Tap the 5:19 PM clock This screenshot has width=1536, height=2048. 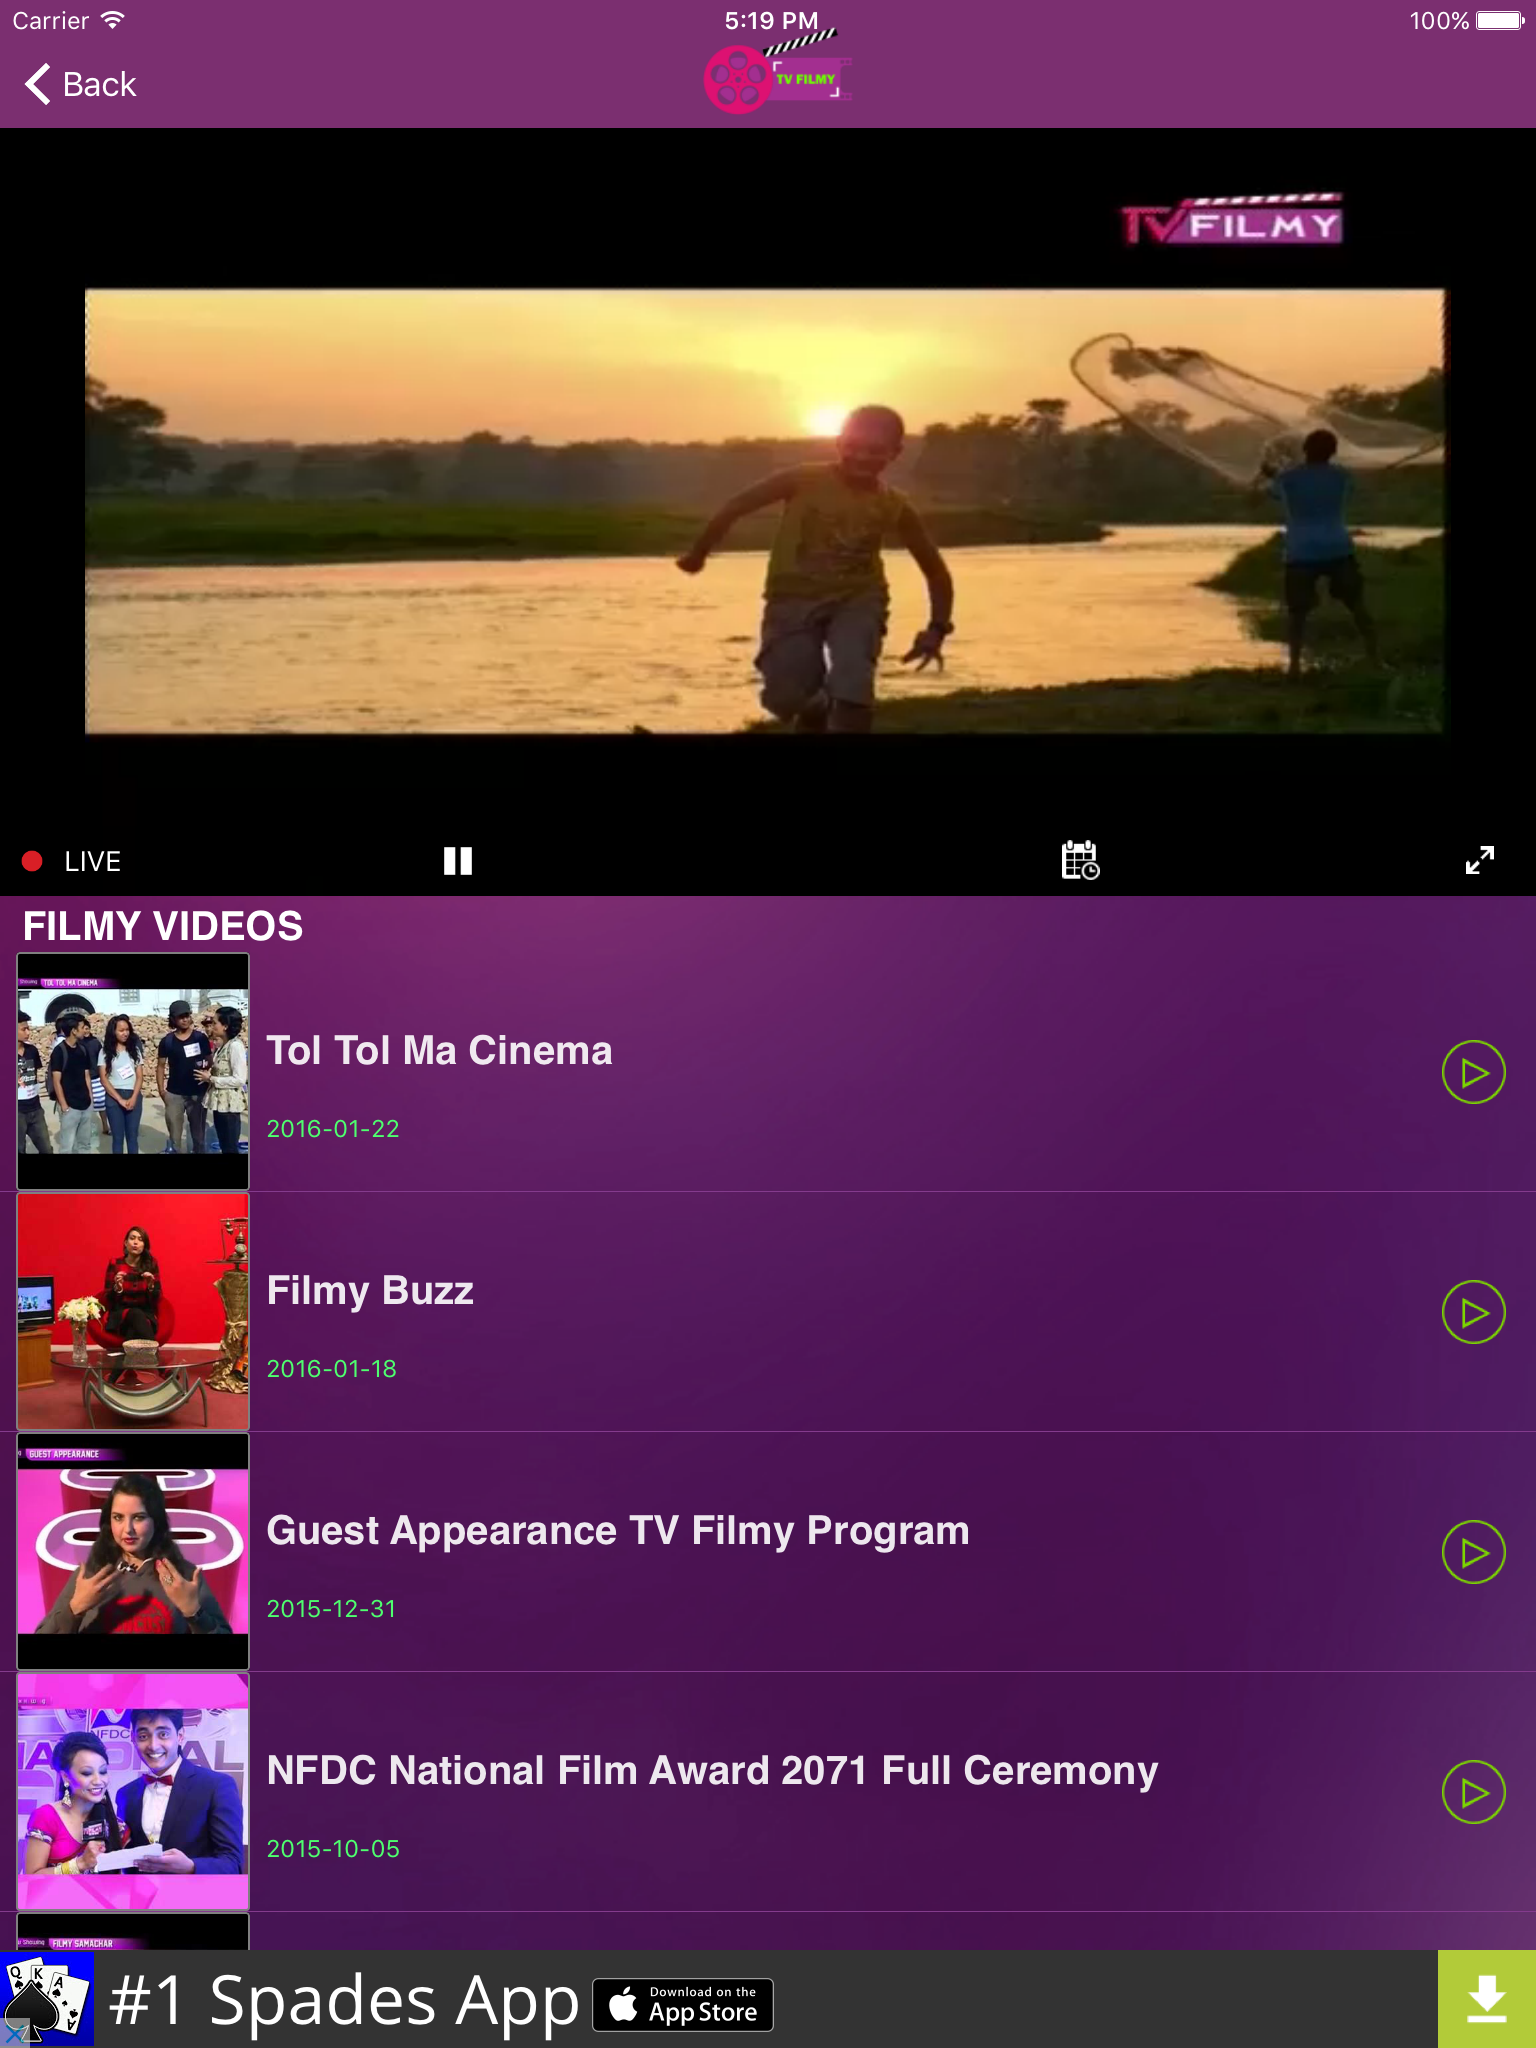click(771, 20)
